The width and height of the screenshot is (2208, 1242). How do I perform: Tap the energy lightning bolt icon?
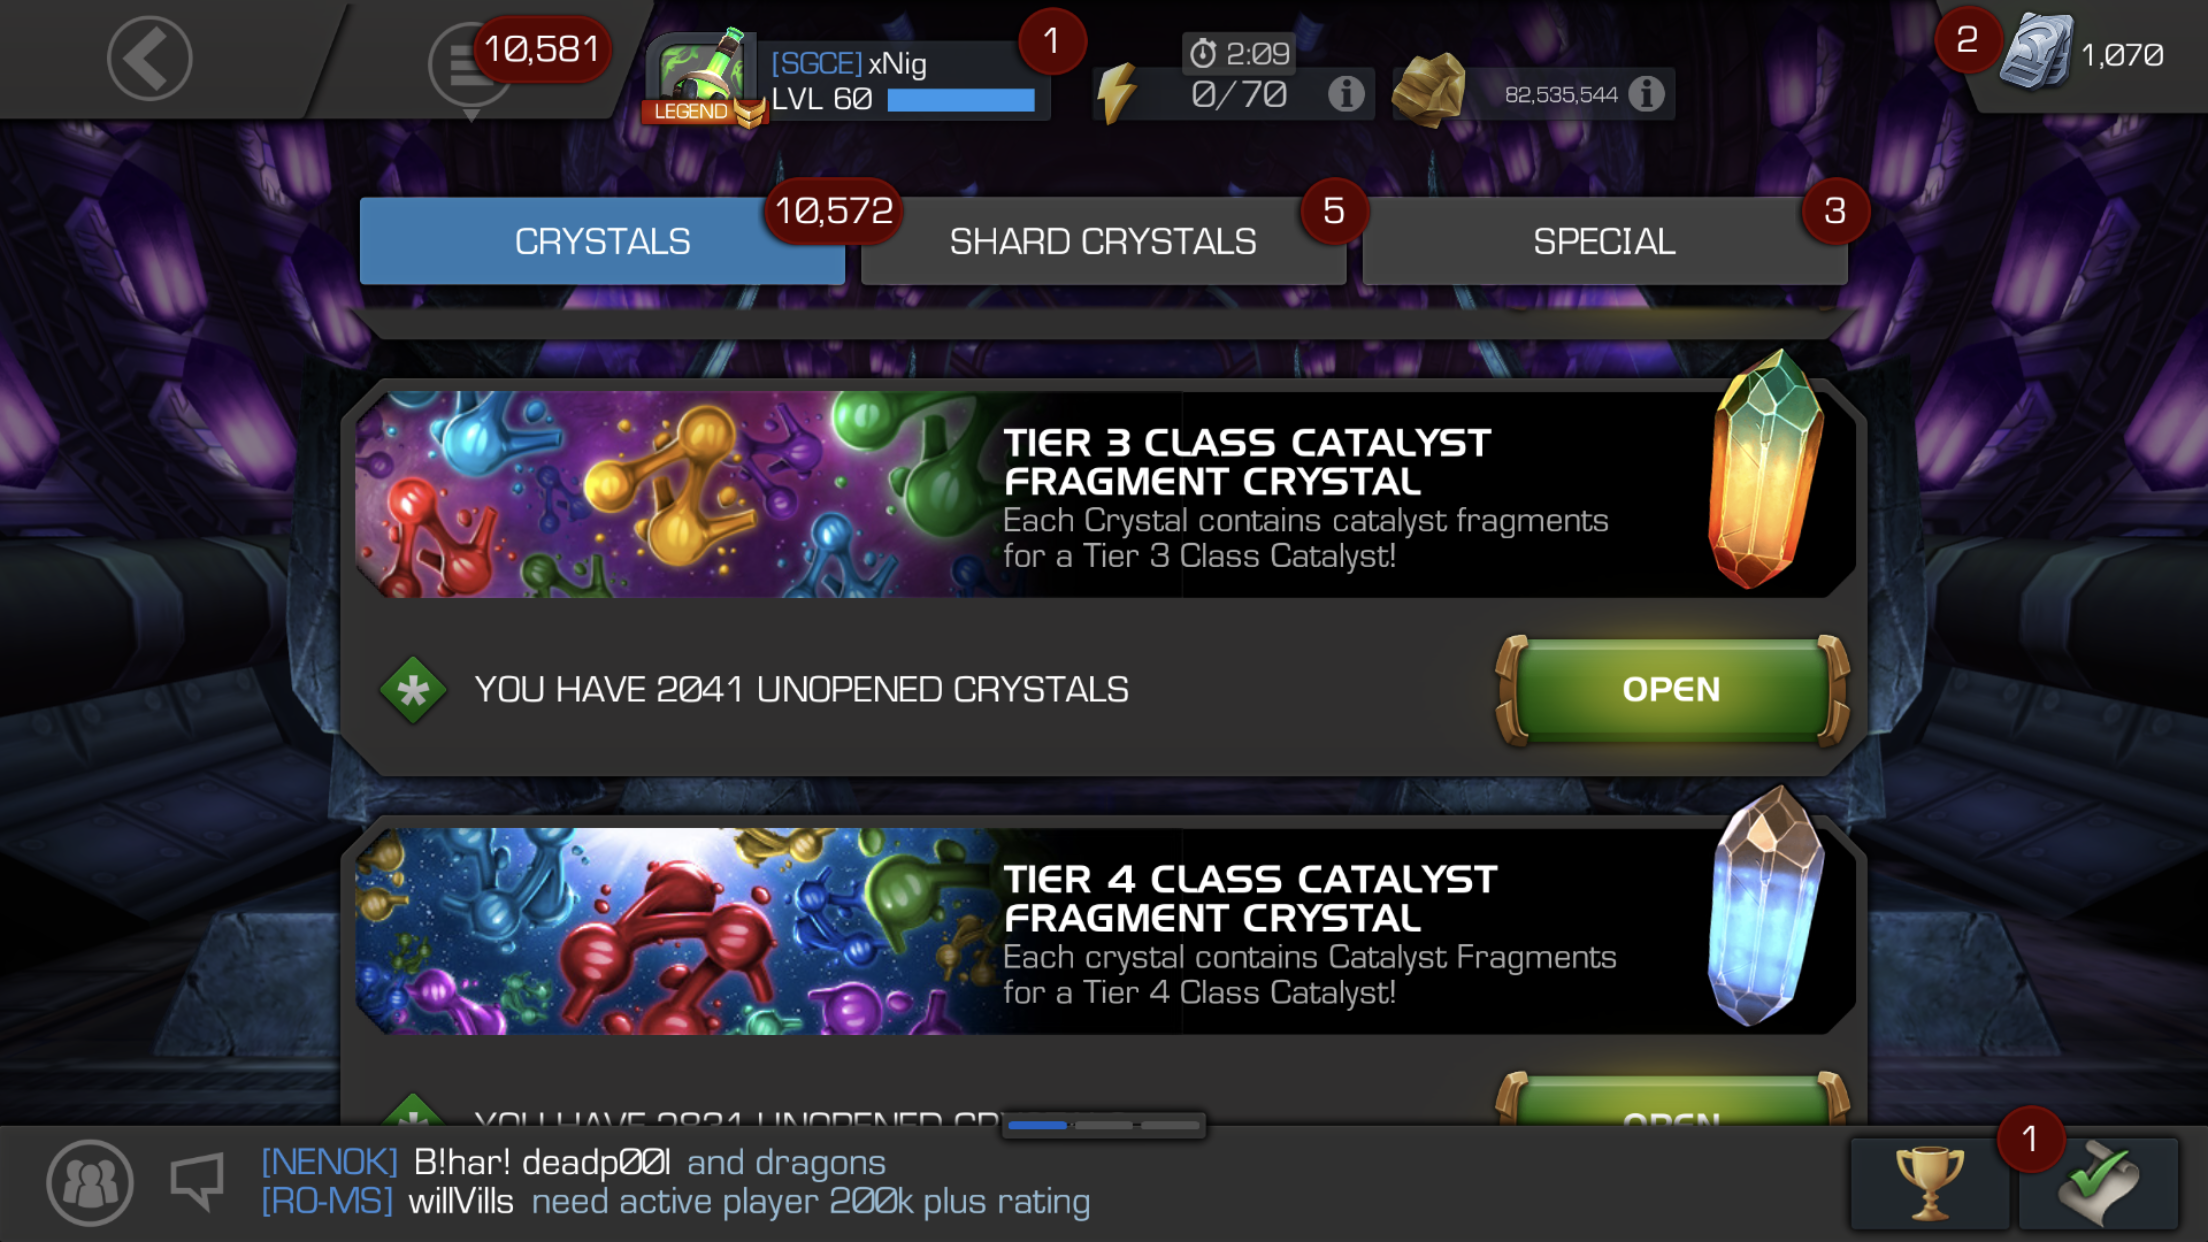1118,94
